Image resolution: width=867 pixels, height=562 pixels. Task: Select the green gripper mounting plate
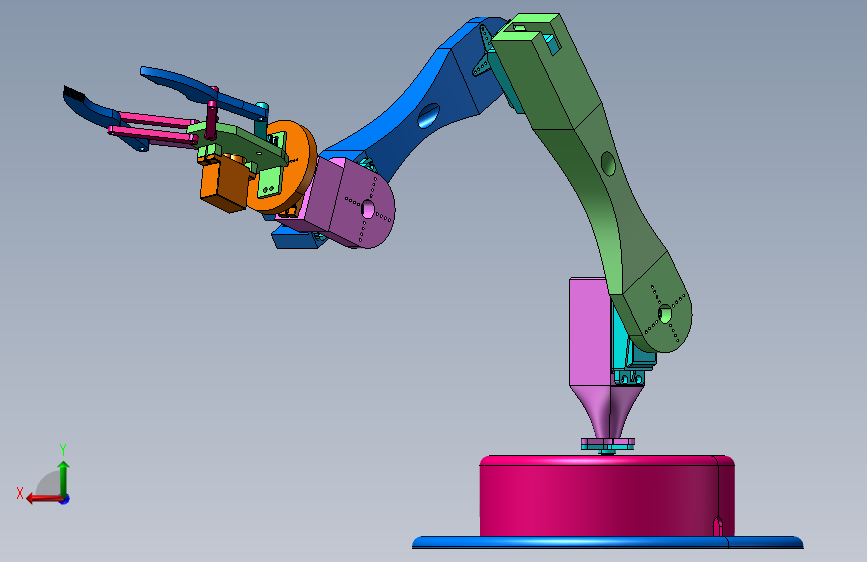pyautogui.click(x=238, y=145)
